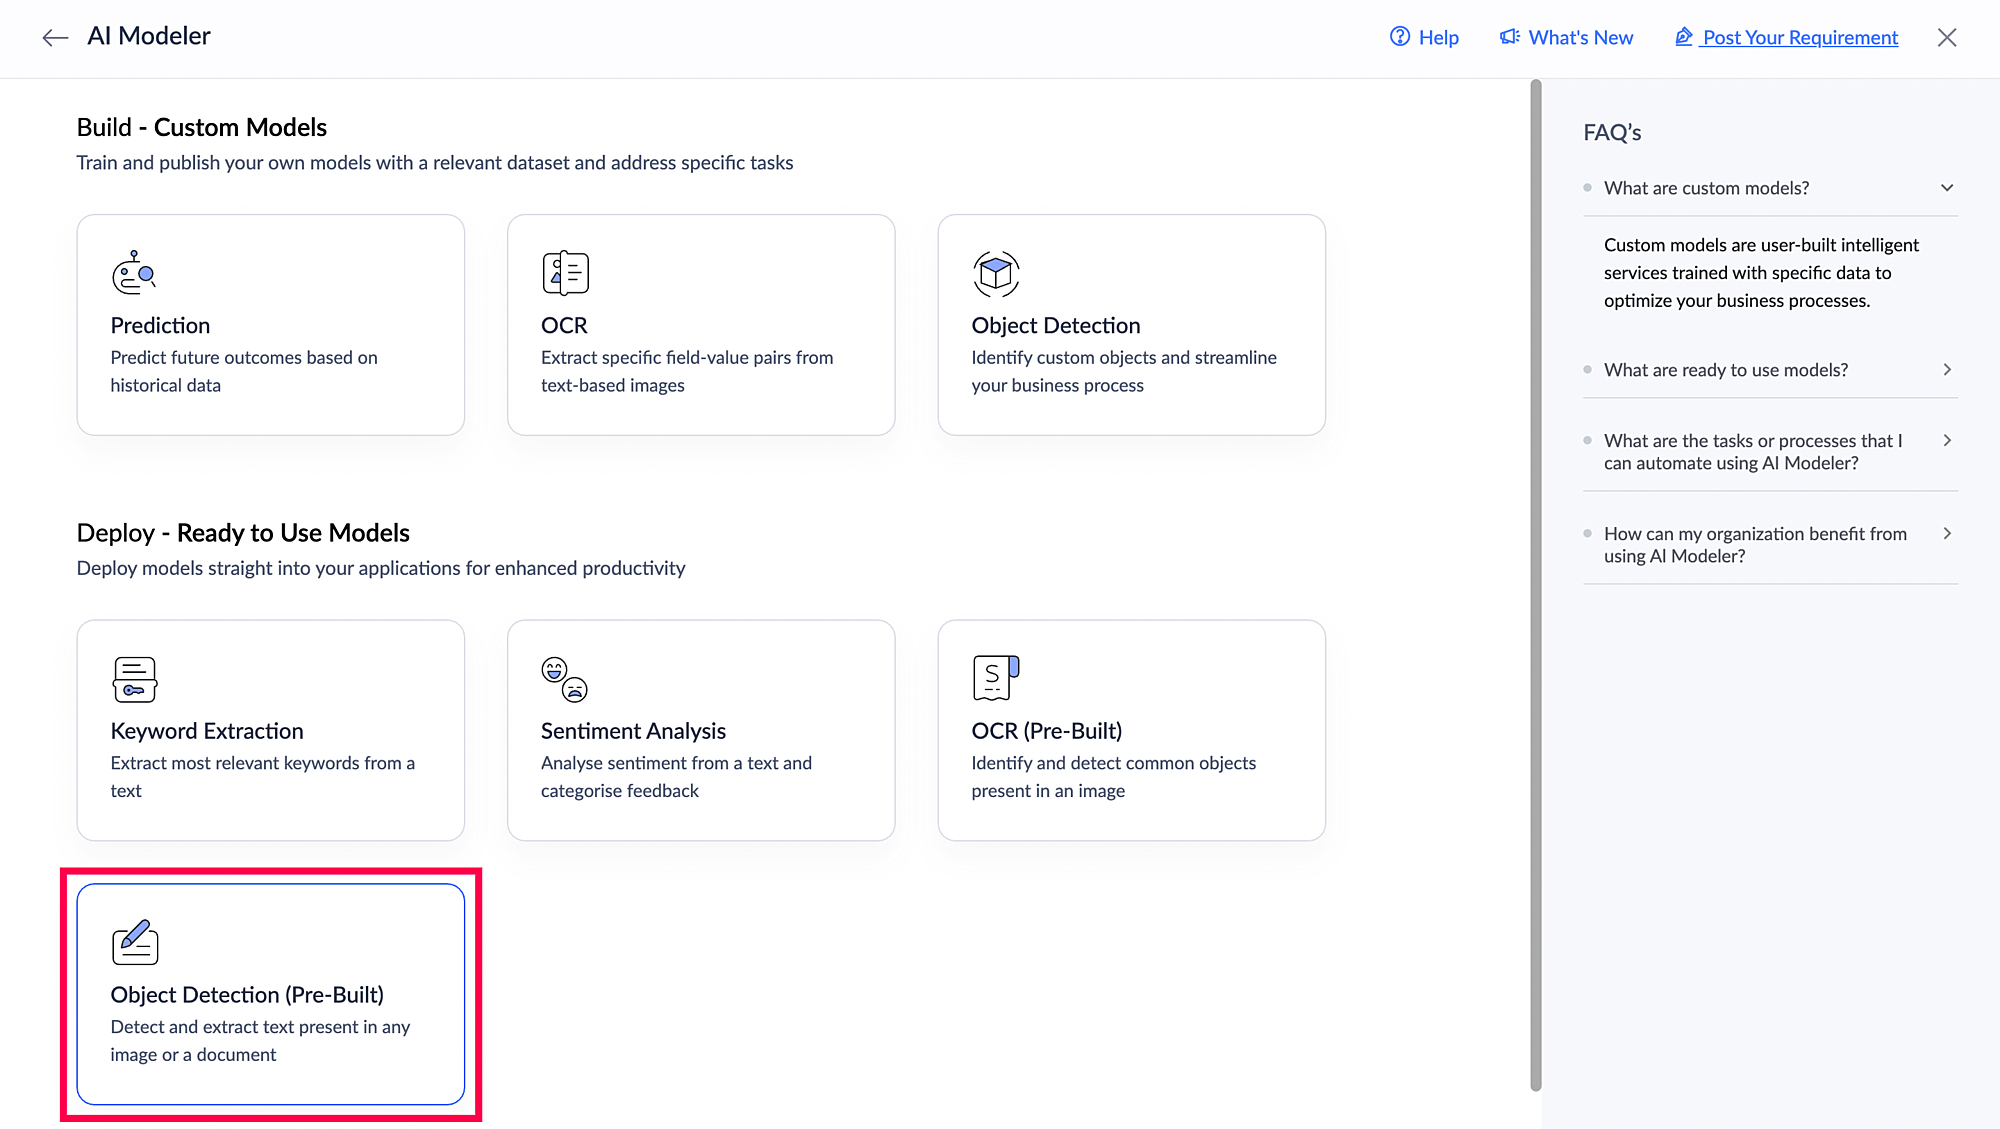The image size is (2000, 1129).
Task: Expand 'What are ready to use models?' FAQ
Action: point(1946,370)
